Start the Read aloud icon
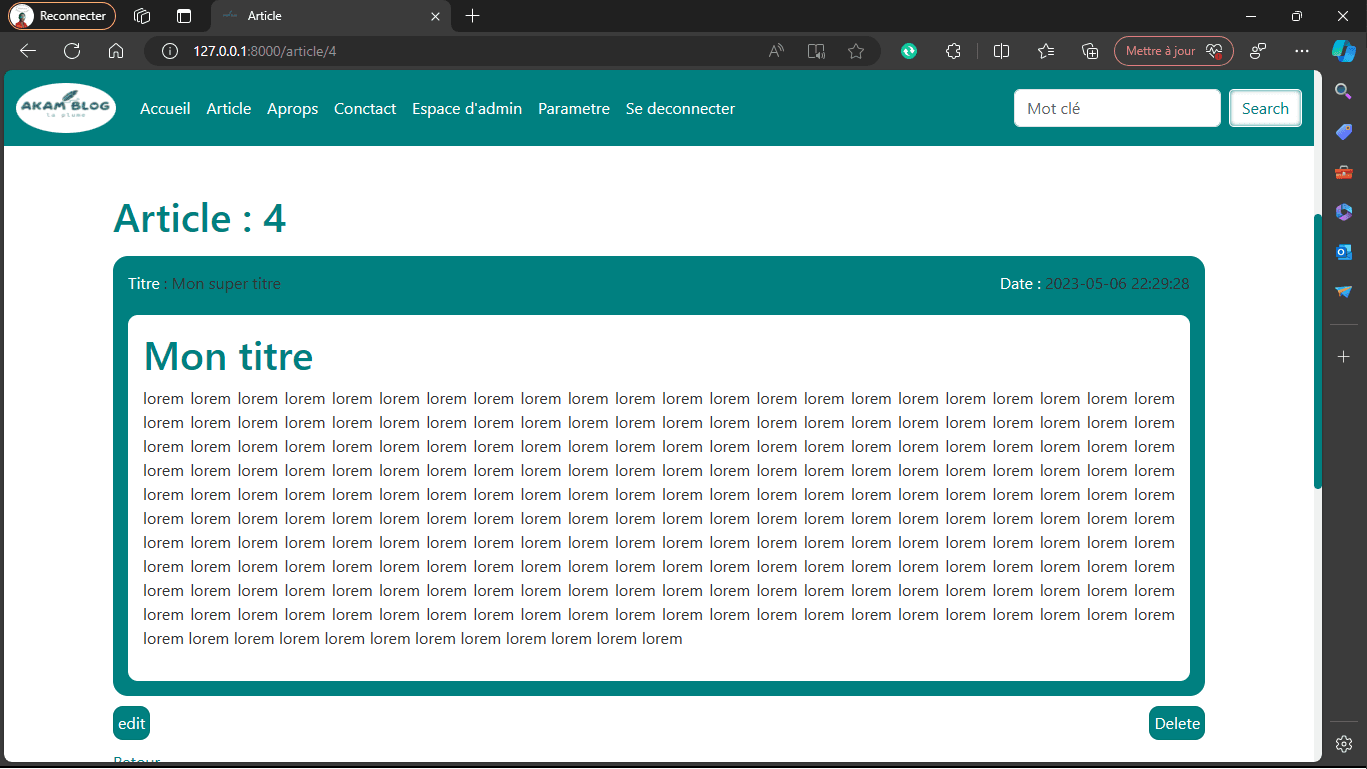 coord(776,51)
